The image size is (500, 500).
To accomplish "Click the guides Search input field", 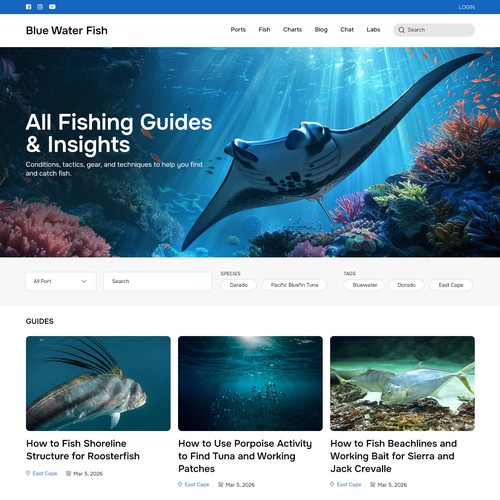I will pos(157,281).
